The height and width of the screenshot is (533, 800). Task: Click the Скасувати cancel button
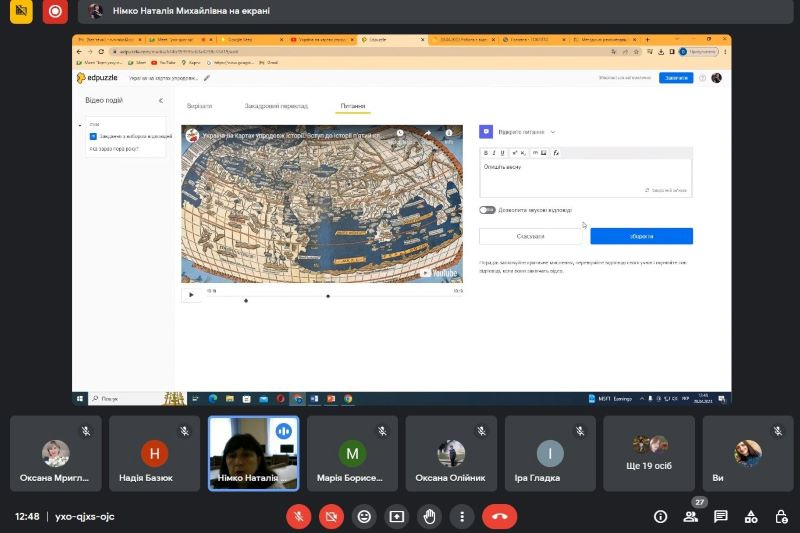(531, 236)
